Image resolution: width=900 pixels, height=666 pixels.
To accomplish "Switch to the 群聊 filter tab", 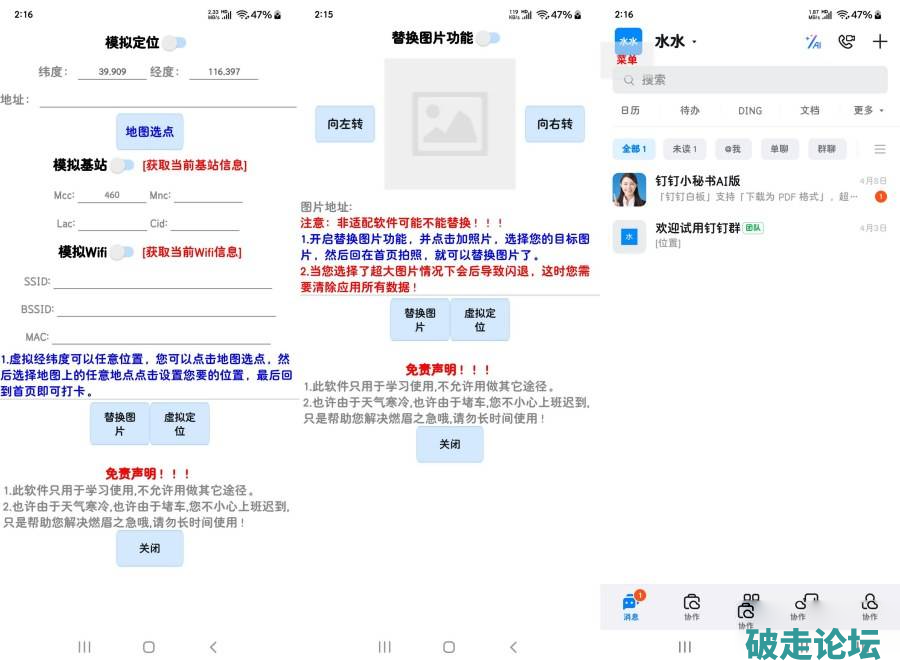I will (826, 149).
